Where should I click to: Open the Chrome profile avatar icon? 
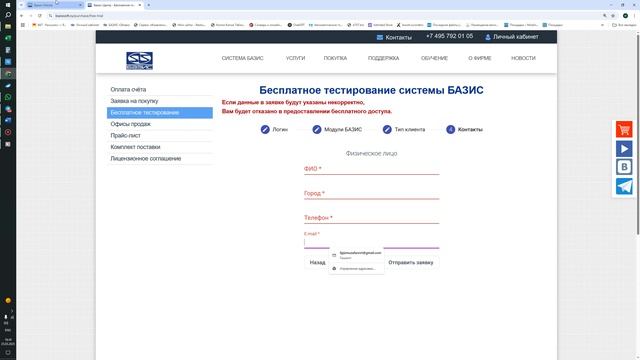click(x=625, y=16)
